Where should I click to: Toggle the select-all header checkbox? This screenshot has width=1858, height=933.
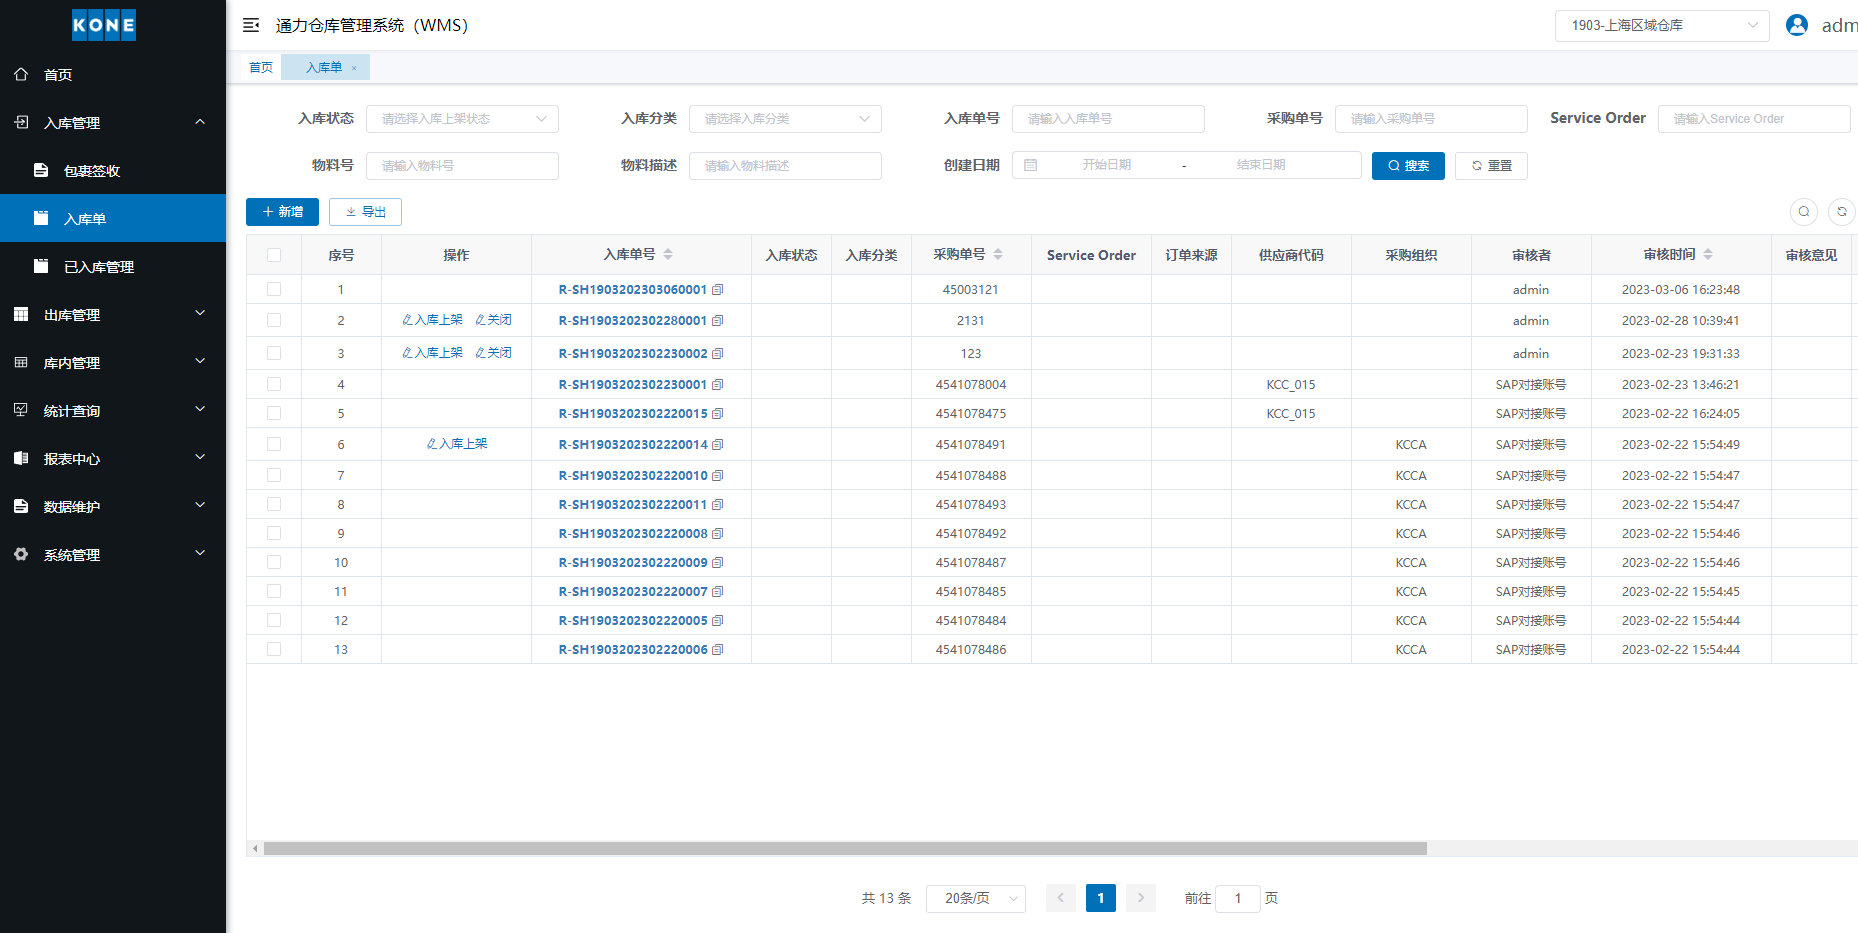click(274, 255)
